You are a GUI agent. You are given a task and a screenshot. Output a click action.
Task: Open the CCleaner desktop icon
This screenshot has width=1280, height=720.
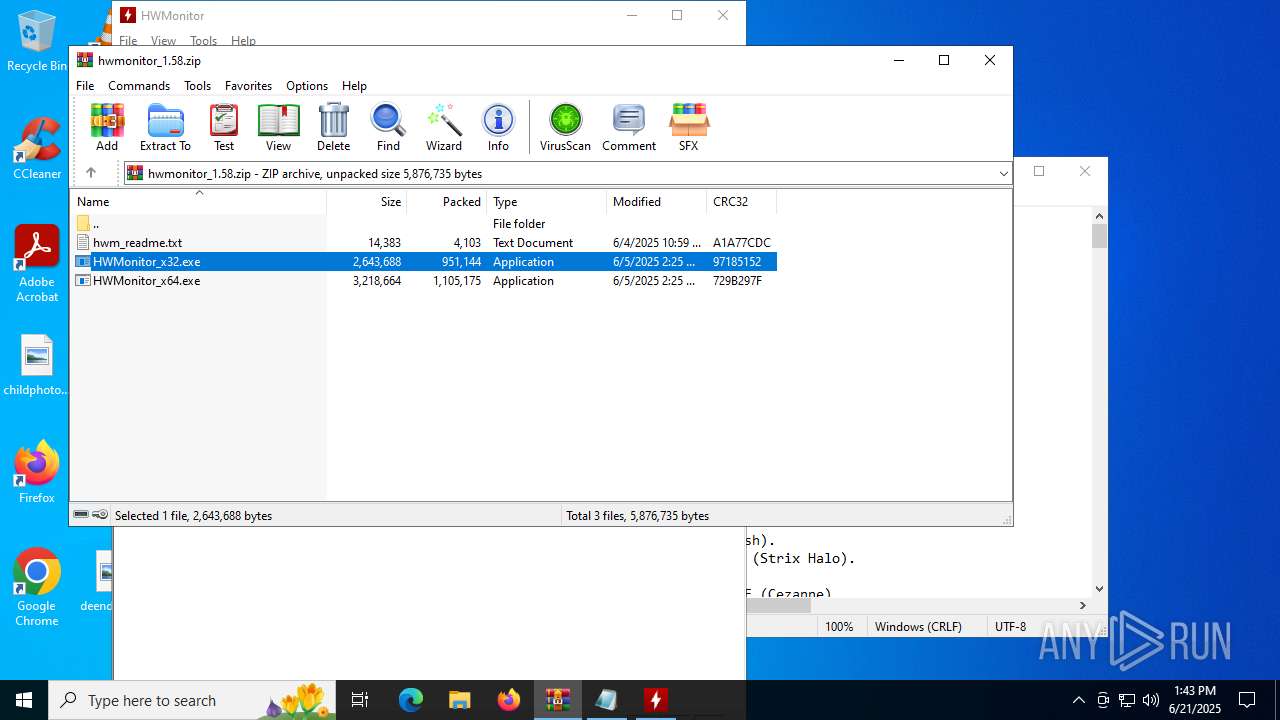click(x=37, y=149)
